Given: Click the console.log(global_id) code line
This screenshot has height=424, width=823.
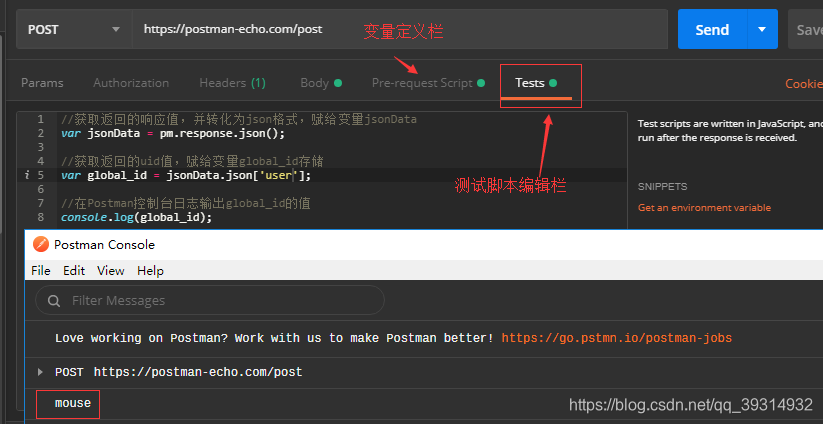Looking at the screenshot, I should point(136,217).
